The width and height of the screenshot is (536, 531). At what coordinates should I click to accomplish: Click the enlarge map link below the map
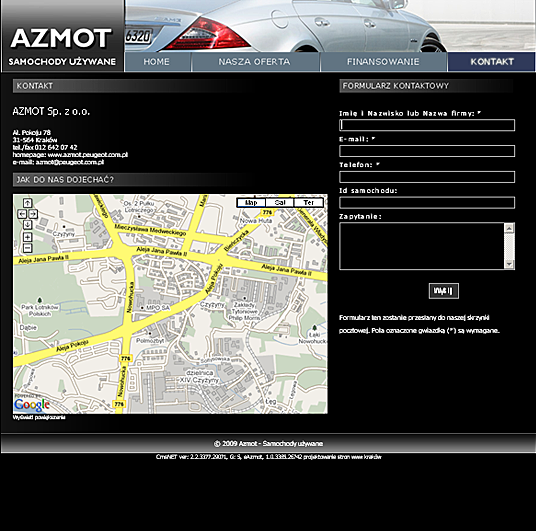pyautogui.click(x=39, y=417)
